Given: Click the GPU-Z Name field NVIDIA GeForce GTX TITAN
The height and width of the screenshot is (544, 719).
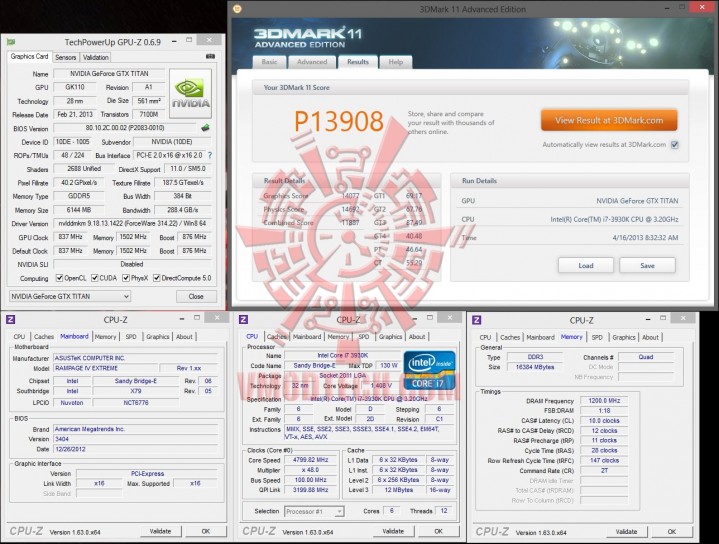Looking at the screenshot, I should (109, 73).
